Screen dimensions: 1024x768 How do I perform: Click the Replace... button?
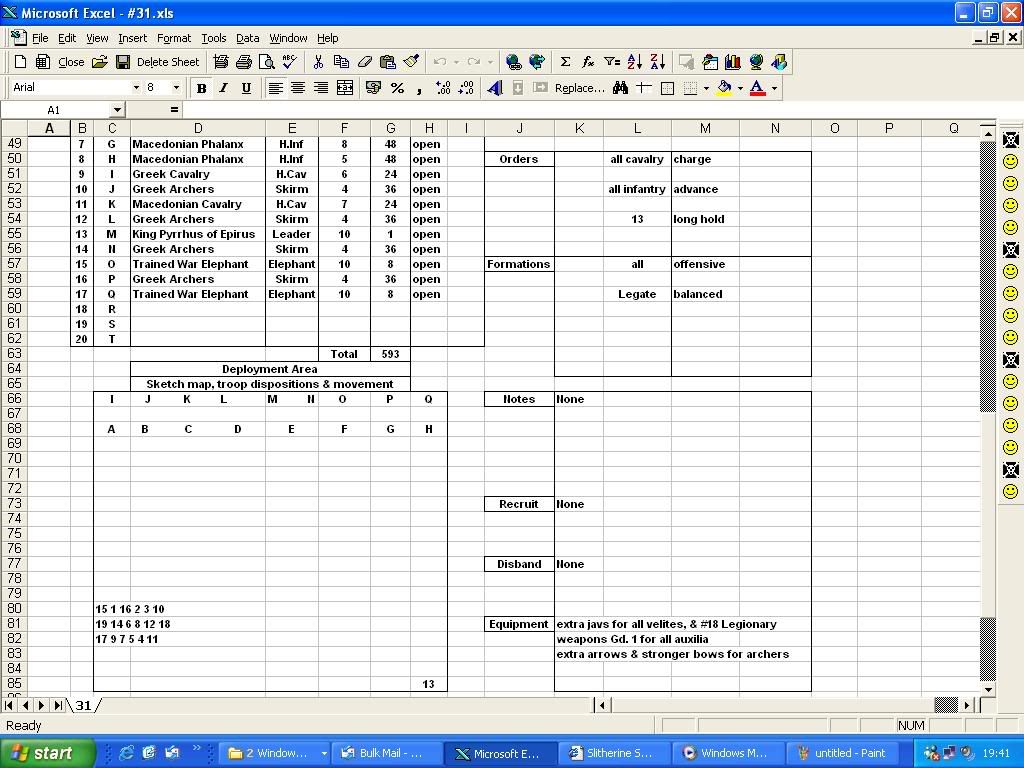[x=579, y=88]
